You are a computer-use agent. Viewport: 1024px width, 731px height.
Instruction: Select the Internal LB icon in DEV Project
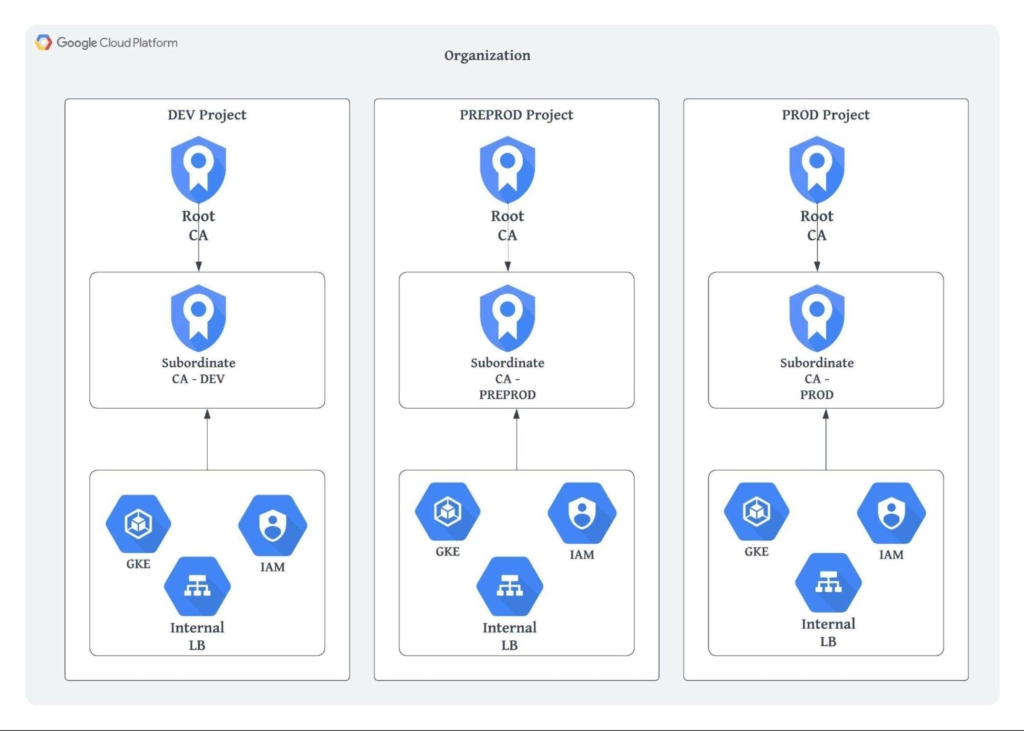click(x=197, y=586)
